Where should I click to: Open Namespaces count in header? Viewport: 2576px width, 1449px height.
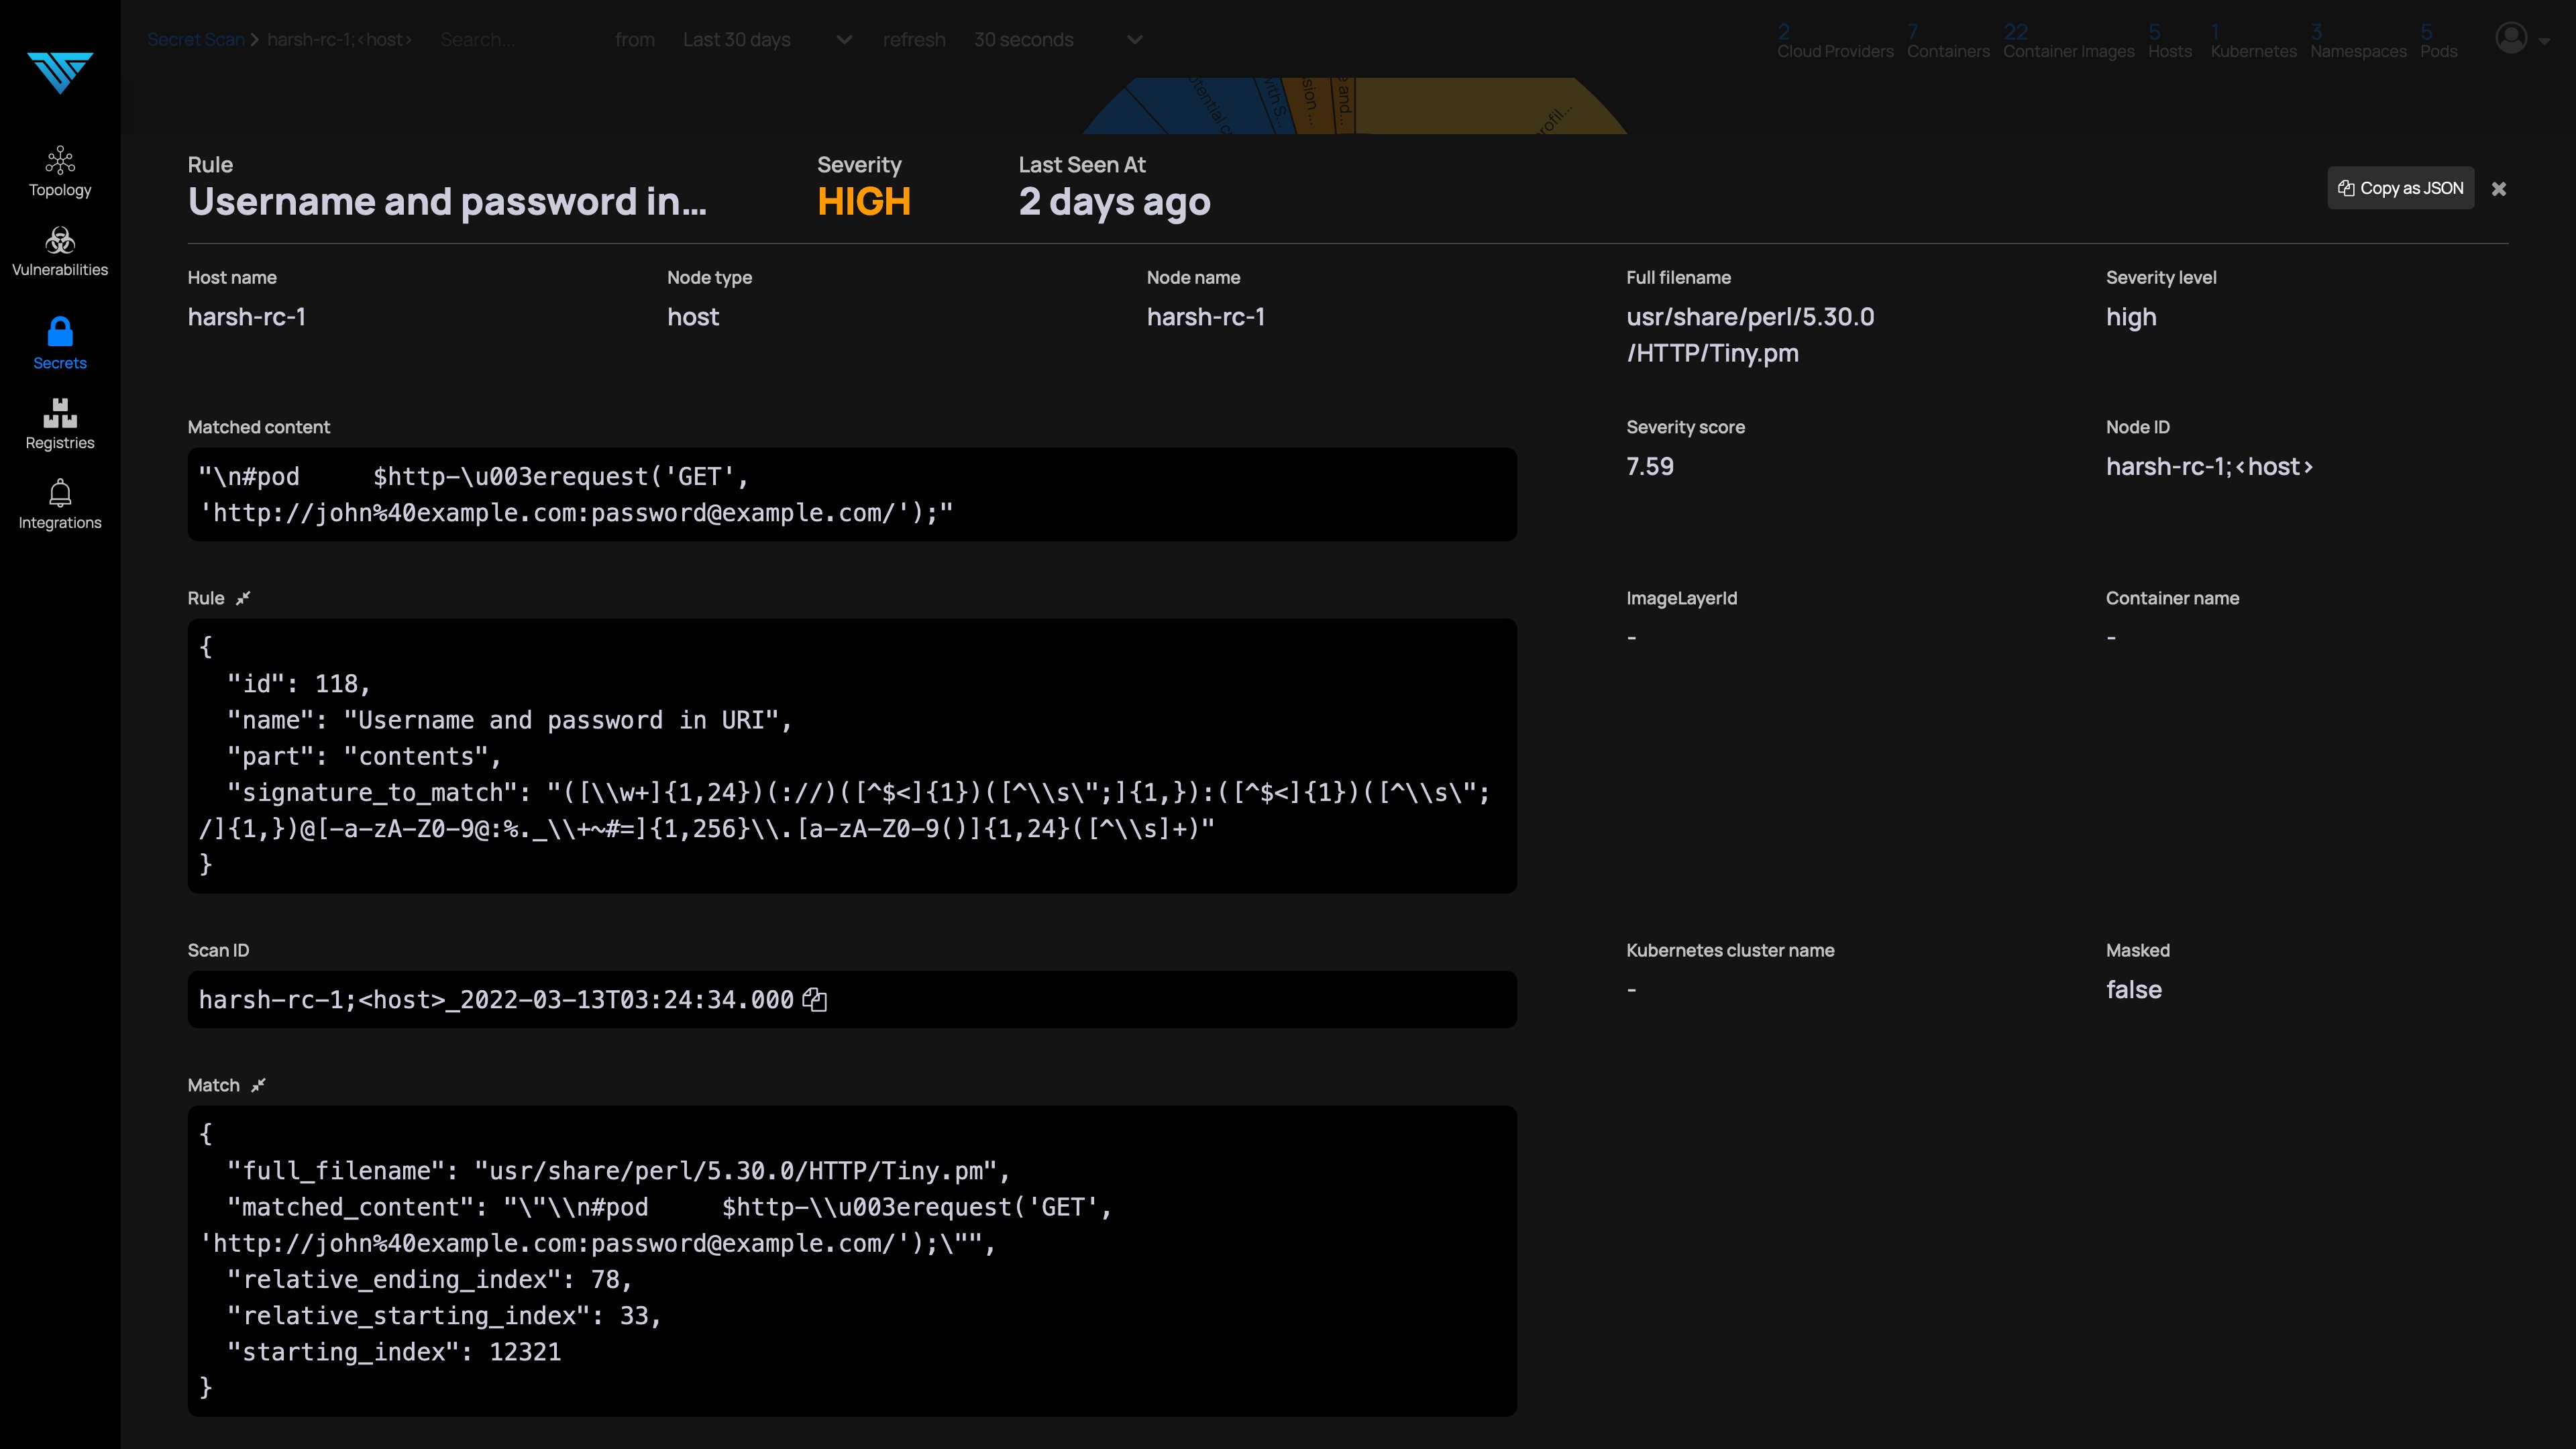(x=2358, y=42)
